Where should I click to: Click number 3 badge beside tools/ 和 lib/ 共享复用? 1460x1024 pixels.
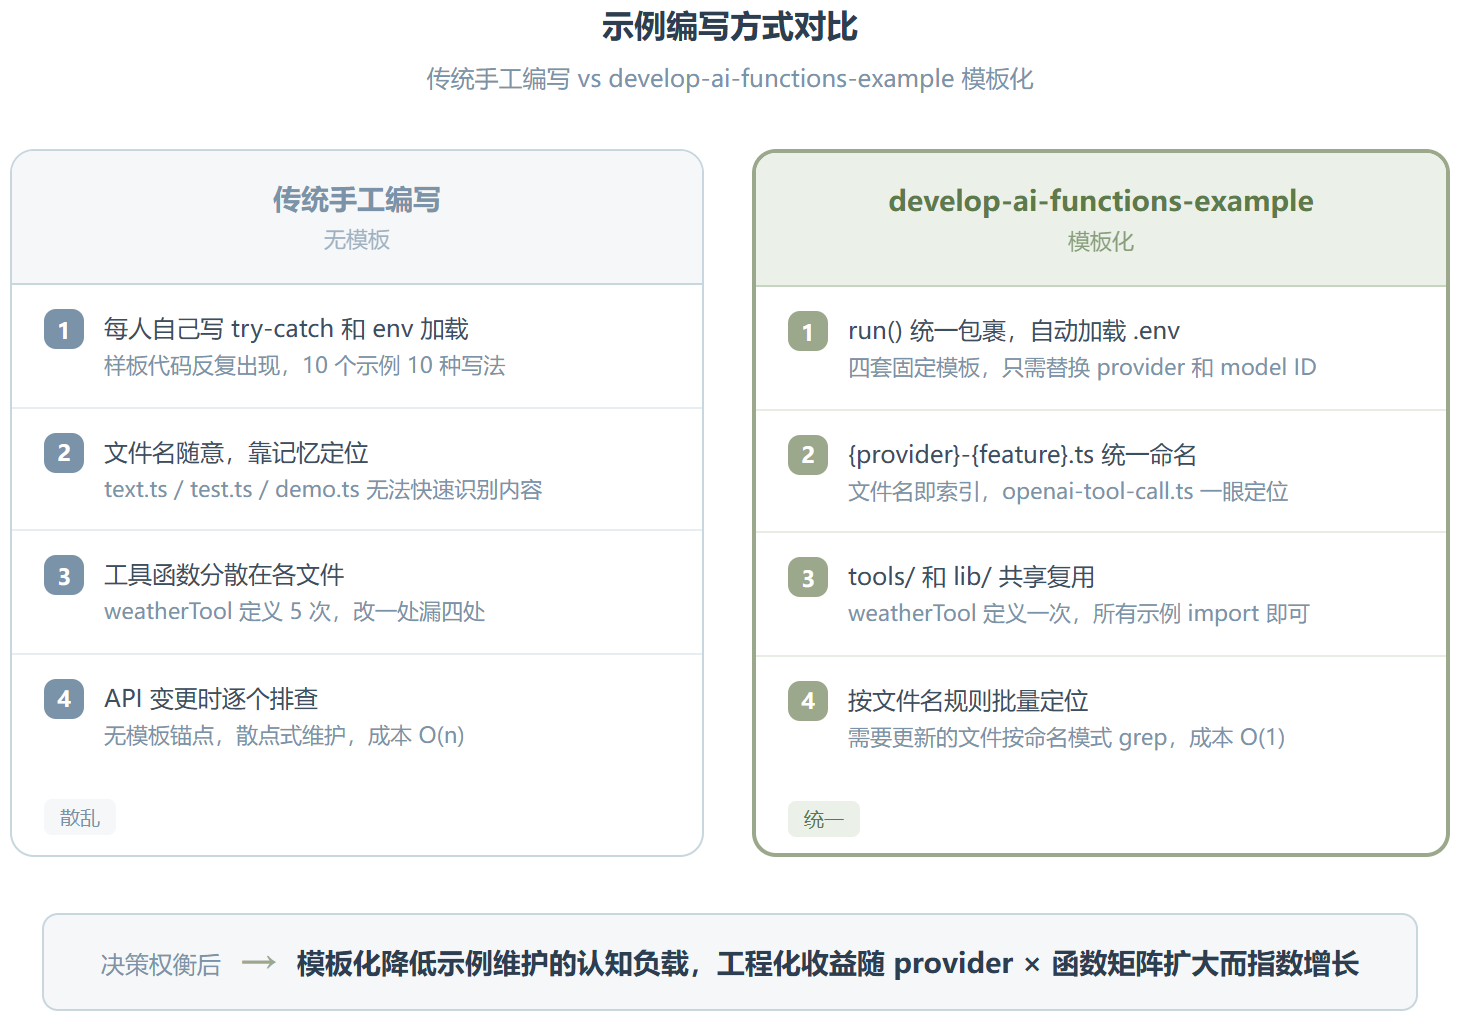808,578
